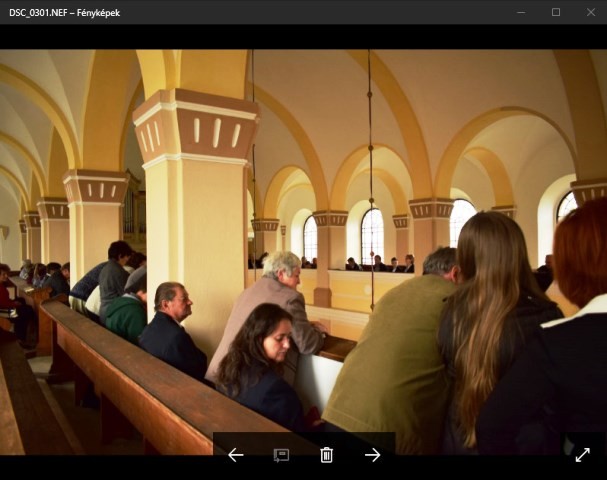
Task: Advance to the next photo with right arrow
Action: pos(372,455)
